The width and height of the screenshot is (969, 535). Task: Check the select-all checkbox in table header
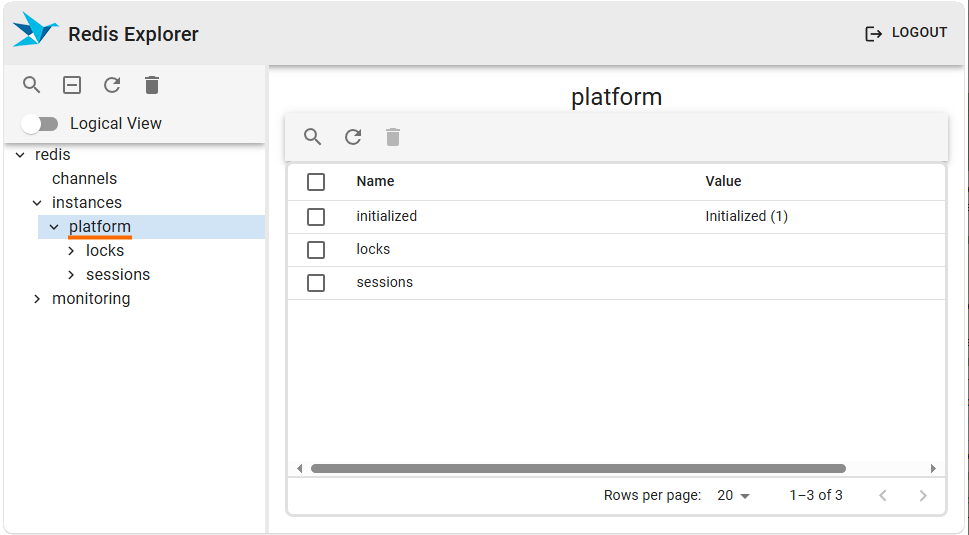pyautogui.click(x=316, y=182)
